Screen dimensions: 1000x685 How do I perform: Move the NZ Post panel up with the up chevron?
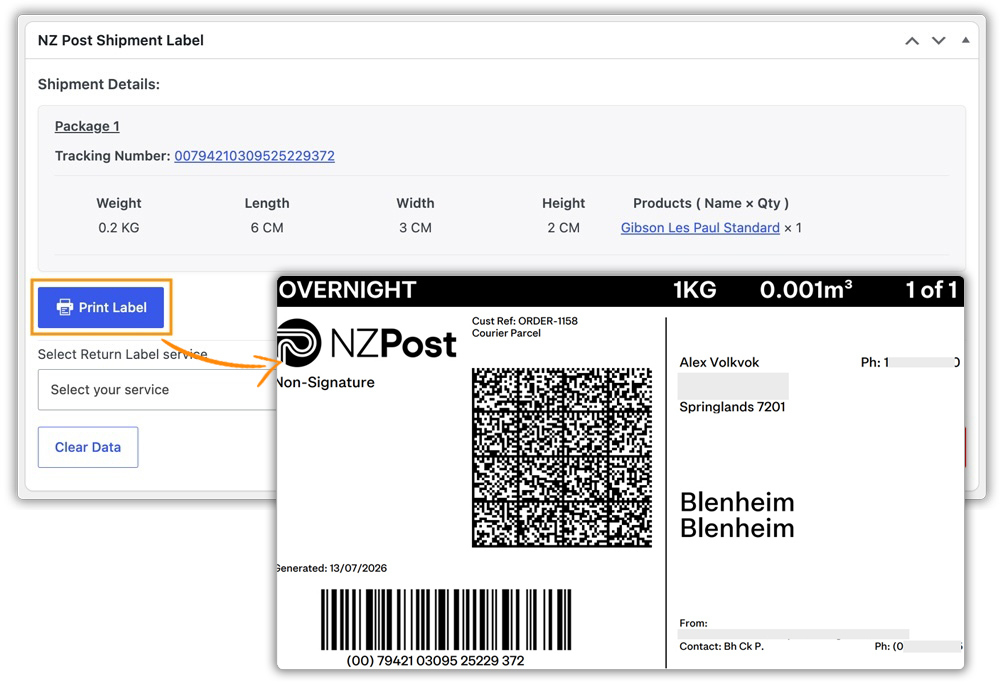click(912, 41)
